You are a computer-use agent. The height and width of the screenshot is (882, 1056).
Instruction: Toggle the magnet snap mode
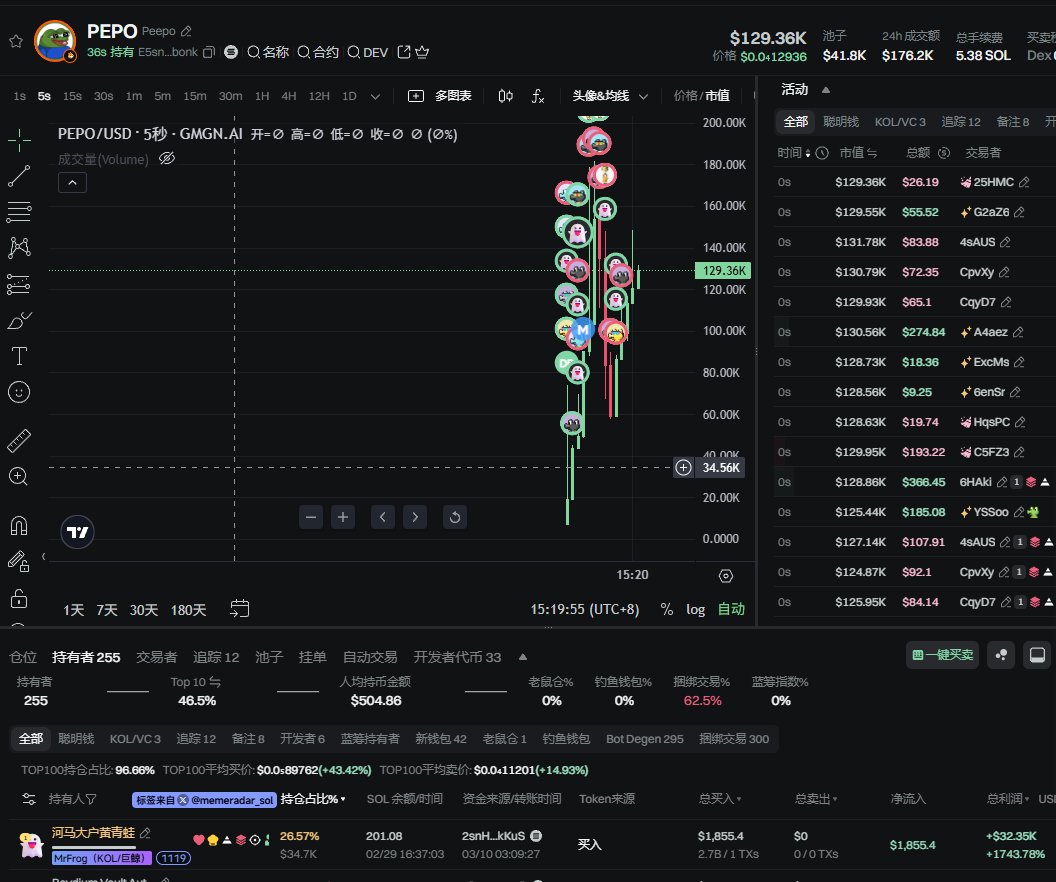[19, 525]
